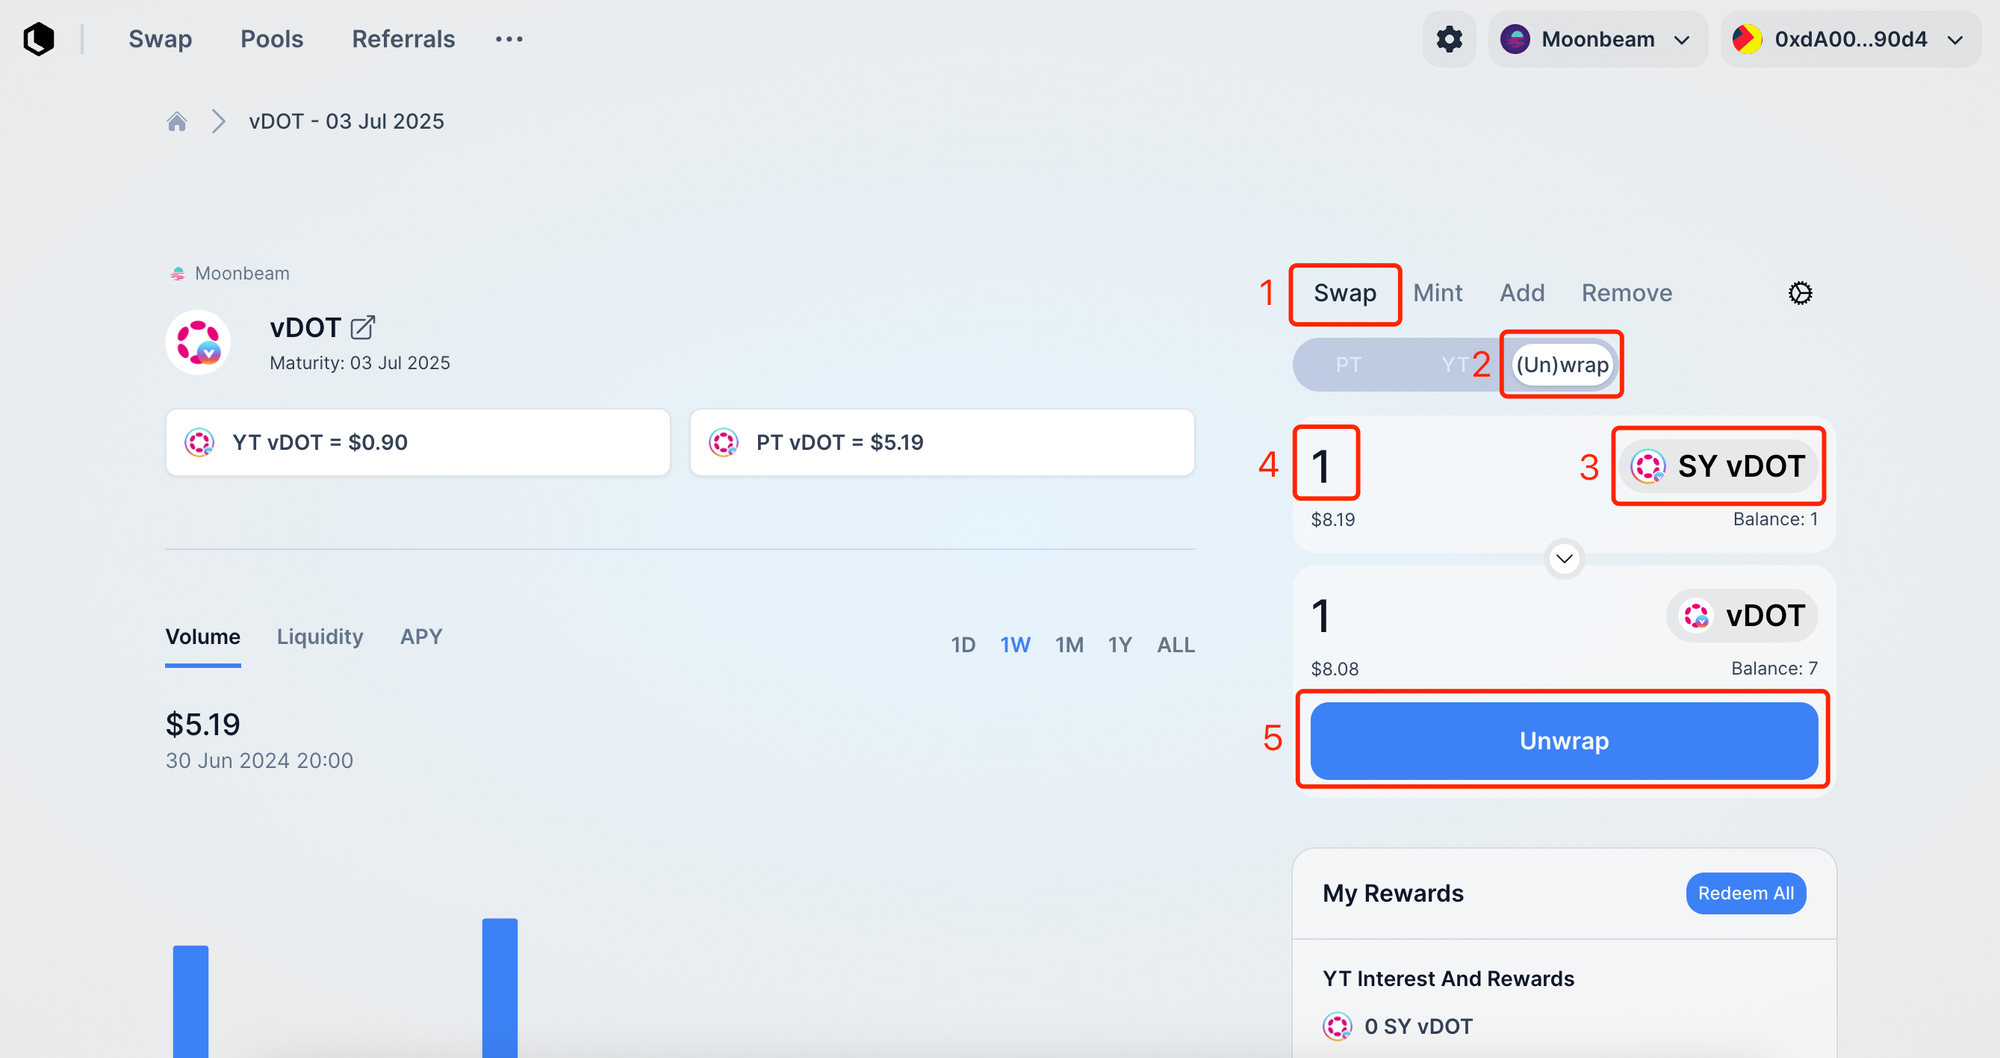Expand the Moonbeam network dropdown

[x=1598, y=39]
